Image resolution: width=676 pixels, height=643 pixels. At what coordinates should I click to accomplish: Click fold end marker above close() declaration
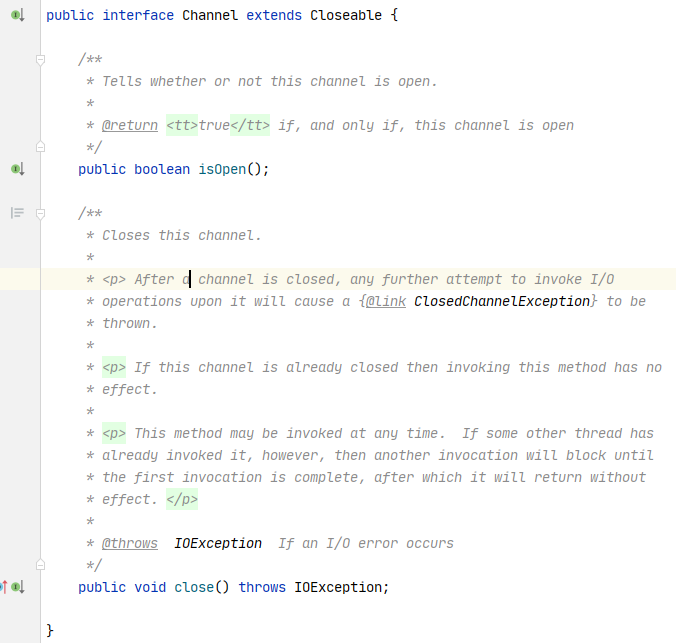40,565
